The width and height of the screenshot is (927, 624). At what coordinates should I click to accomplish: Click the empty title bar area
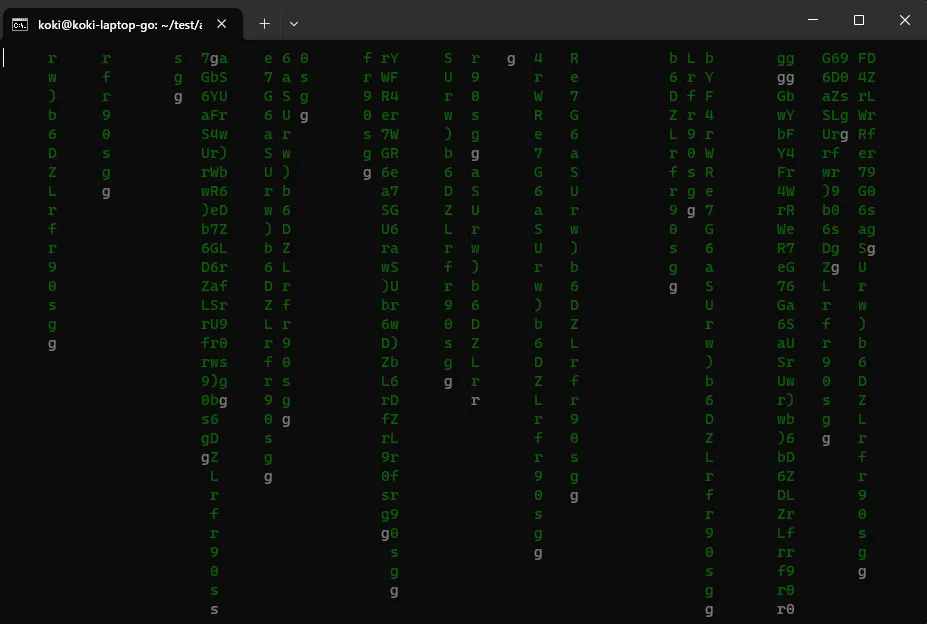tap(550, 22)
